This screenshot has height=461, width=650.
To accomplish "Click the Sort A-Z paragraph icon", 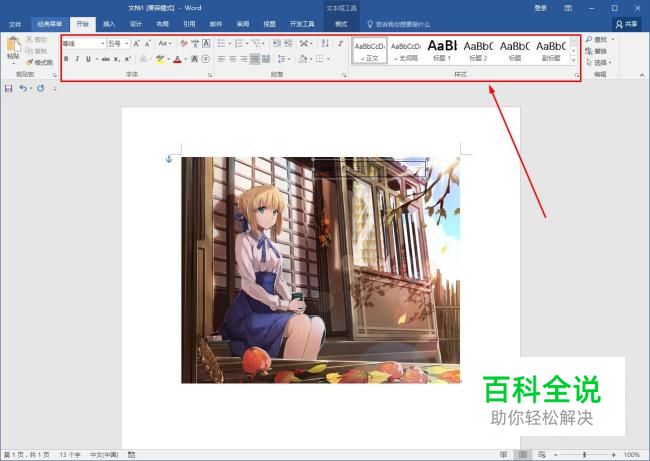I will click(x=325, y=43).
